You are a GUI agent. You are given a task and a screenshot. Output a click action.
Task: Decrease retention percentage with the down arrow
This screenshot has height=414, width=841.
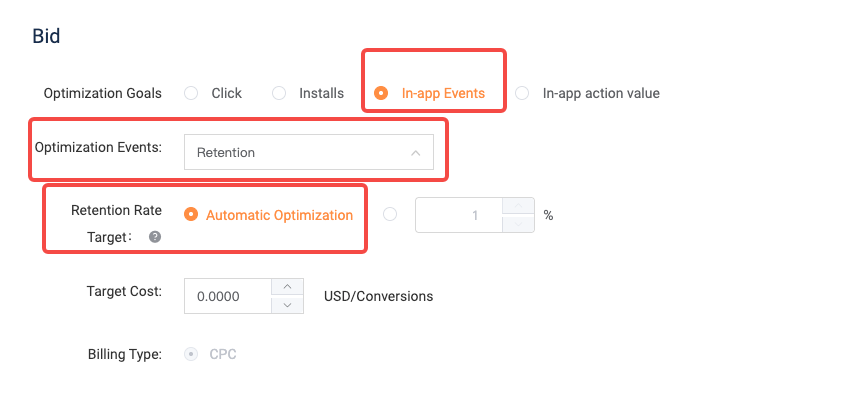coord(516,224)
